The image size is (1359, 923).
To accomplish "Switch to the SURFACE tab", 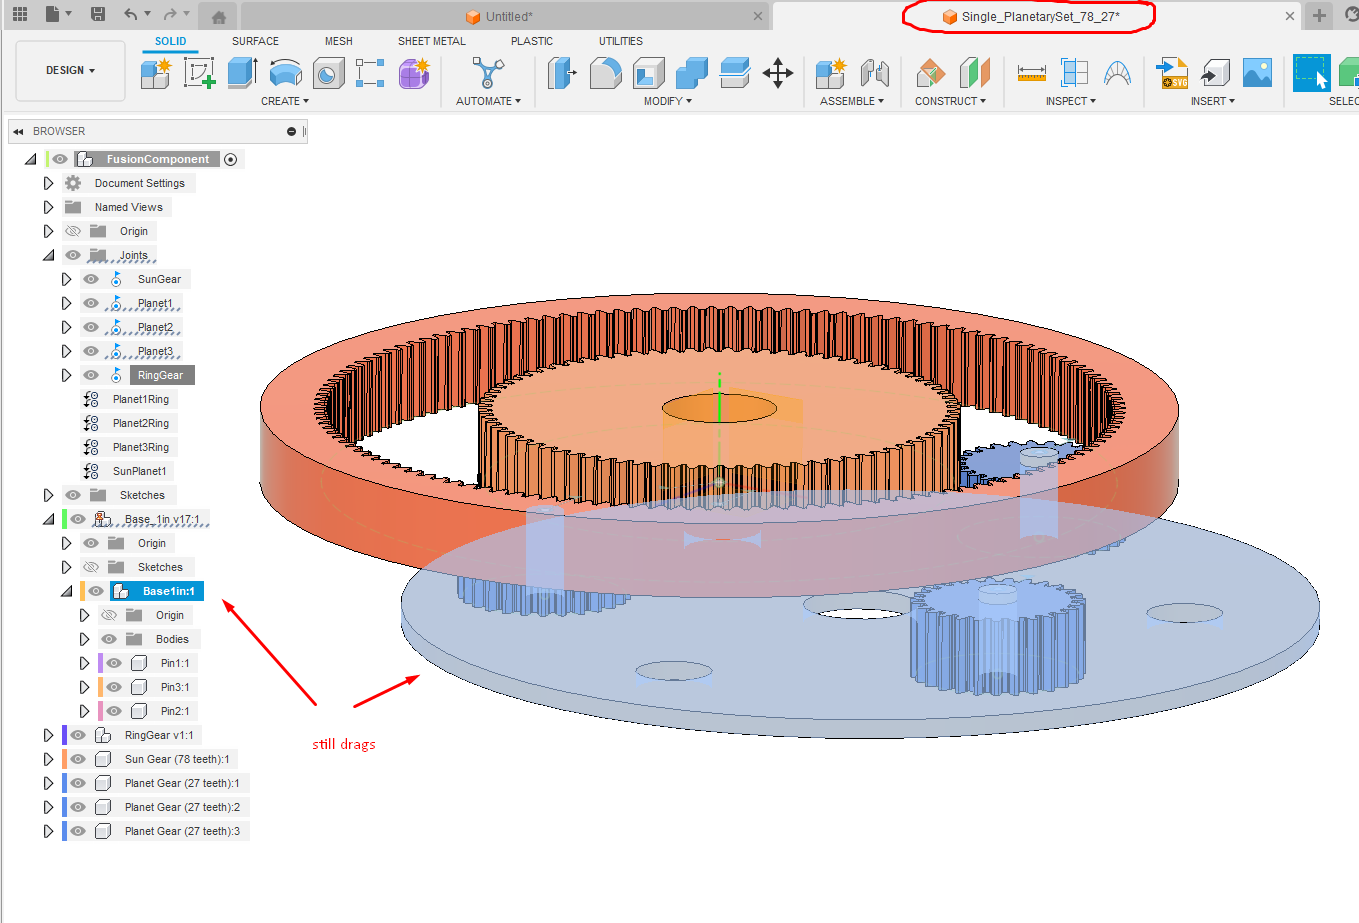I will coord(255,41).
